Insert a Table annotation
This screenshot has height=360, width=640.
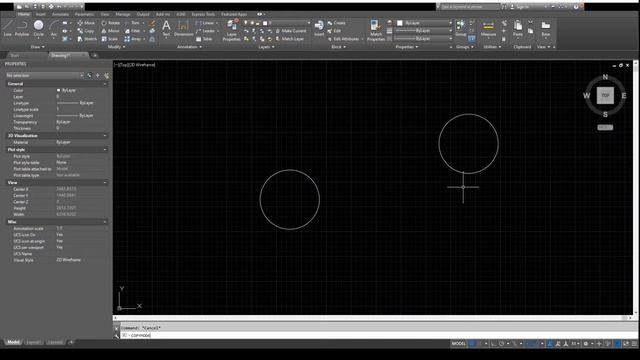tap(204, 39)
